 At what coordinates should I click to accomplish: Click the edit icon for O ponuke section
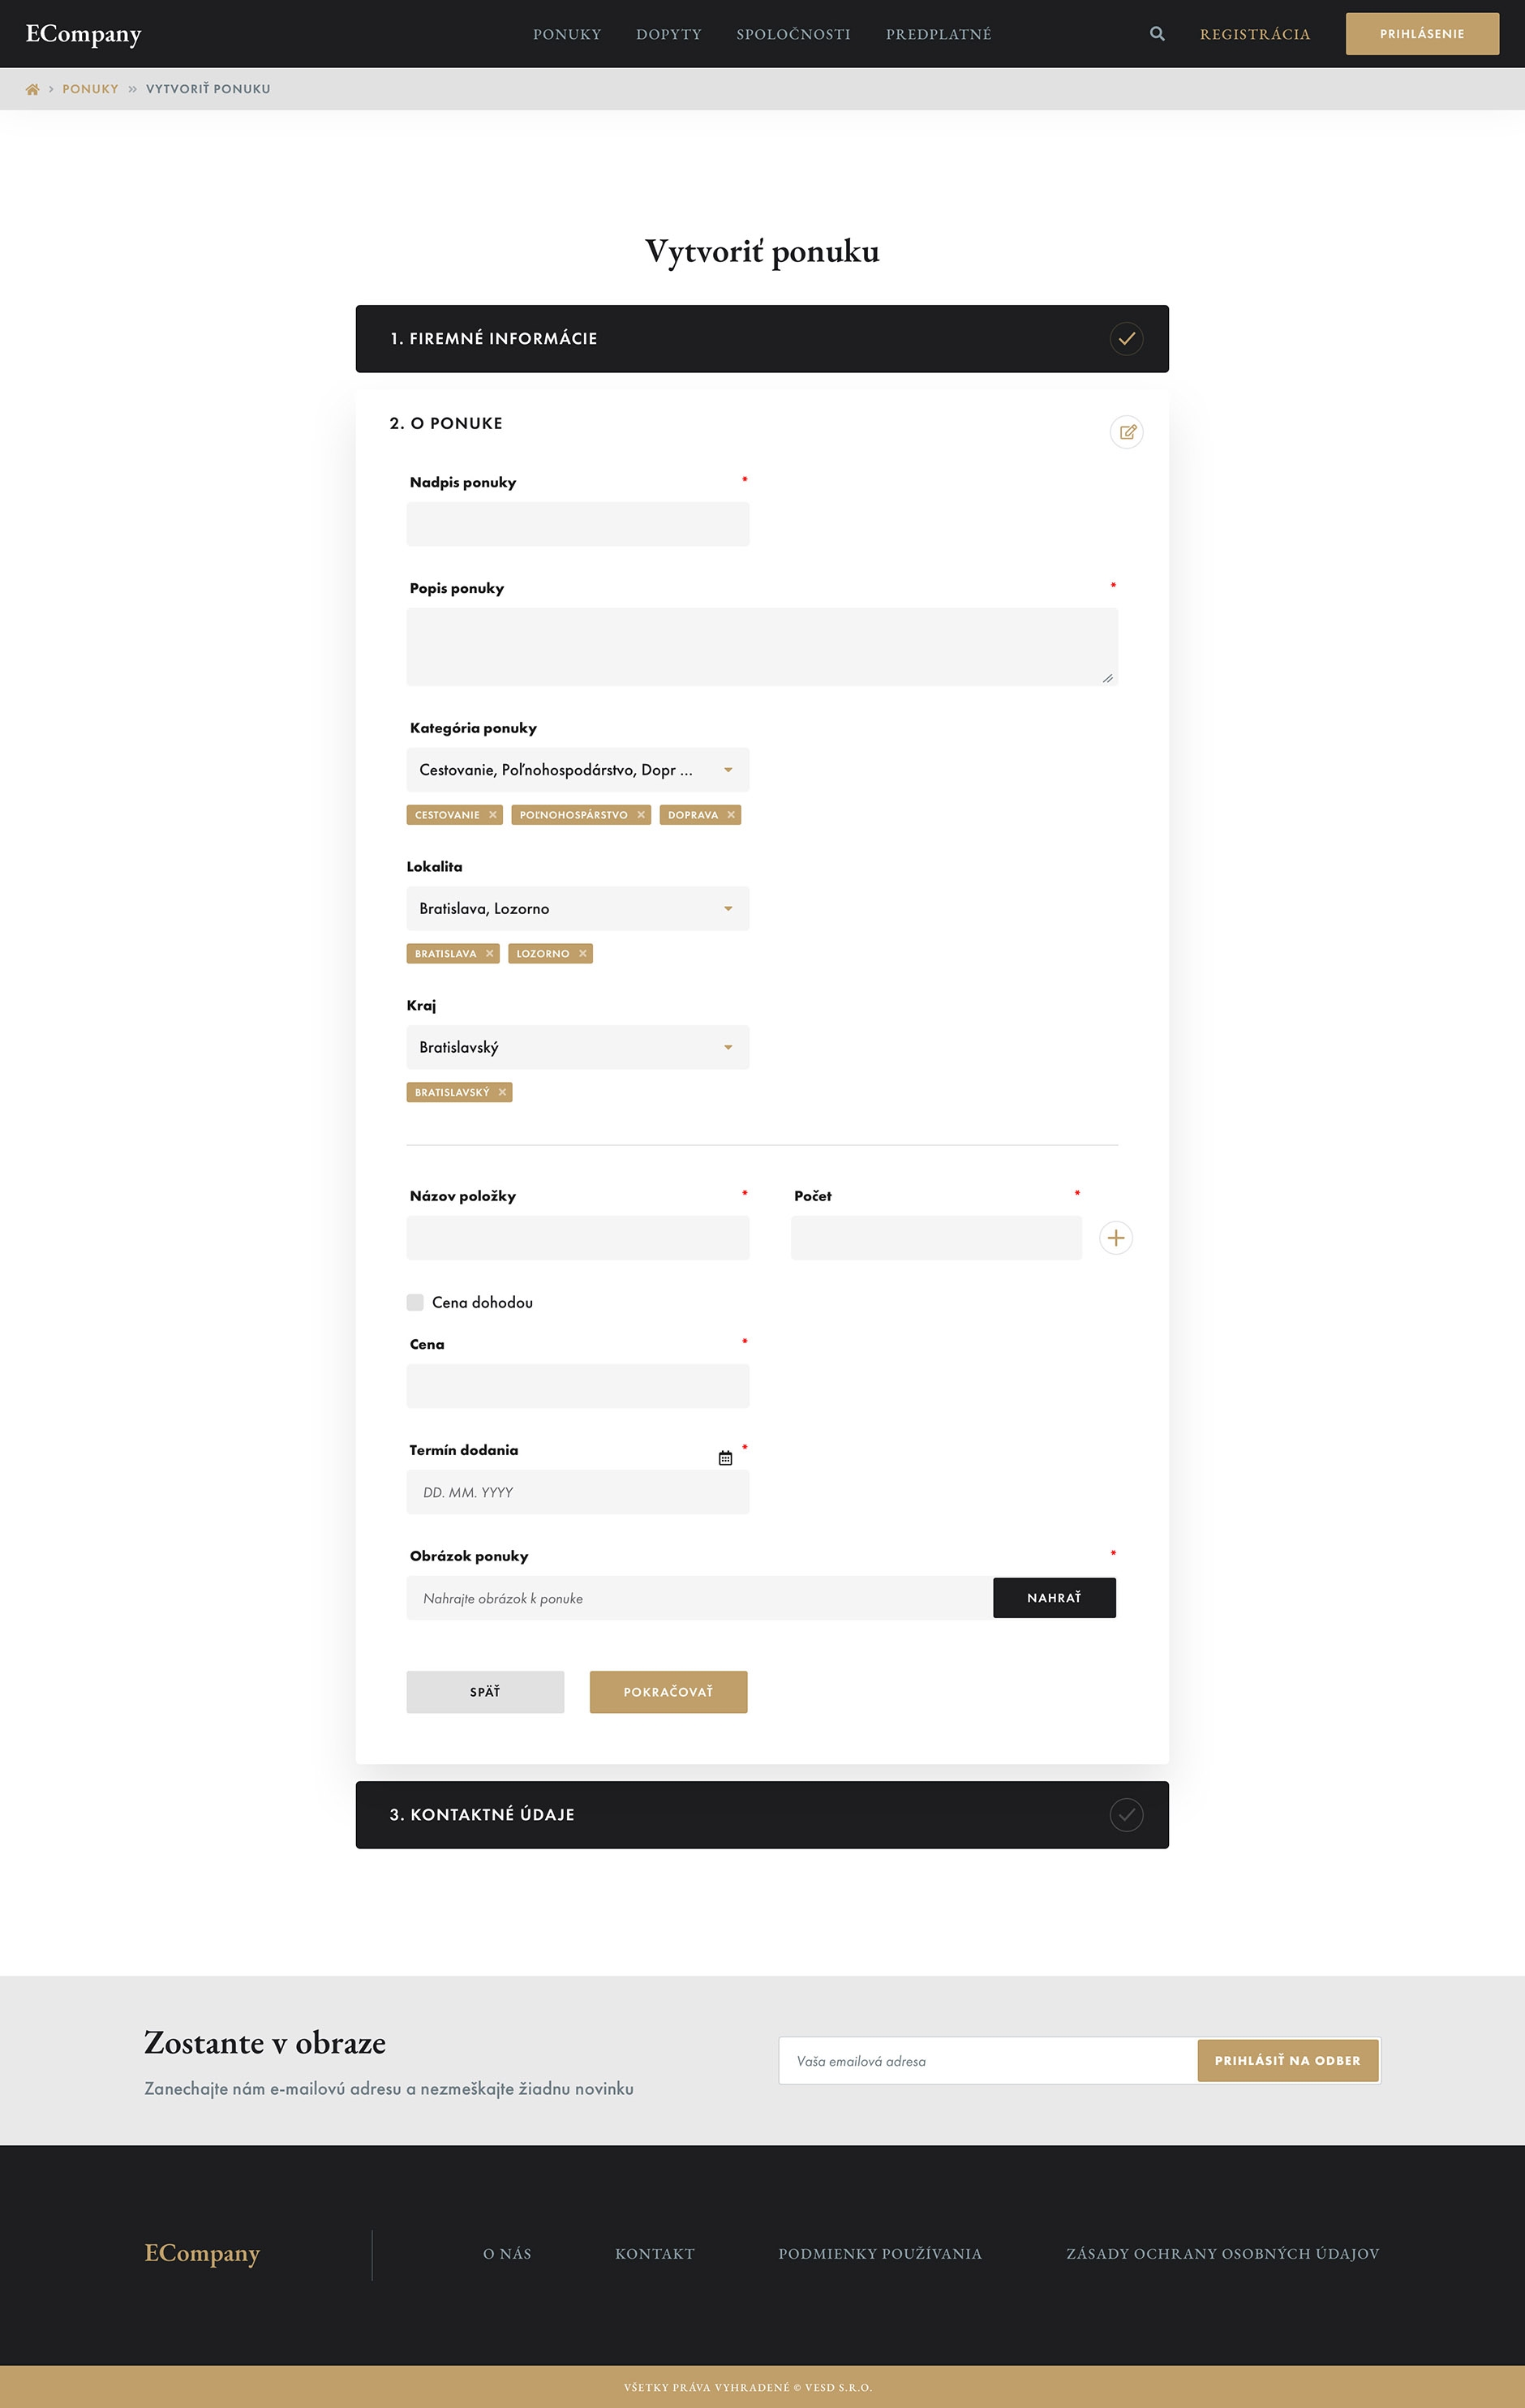click(x=1127, y=432)
